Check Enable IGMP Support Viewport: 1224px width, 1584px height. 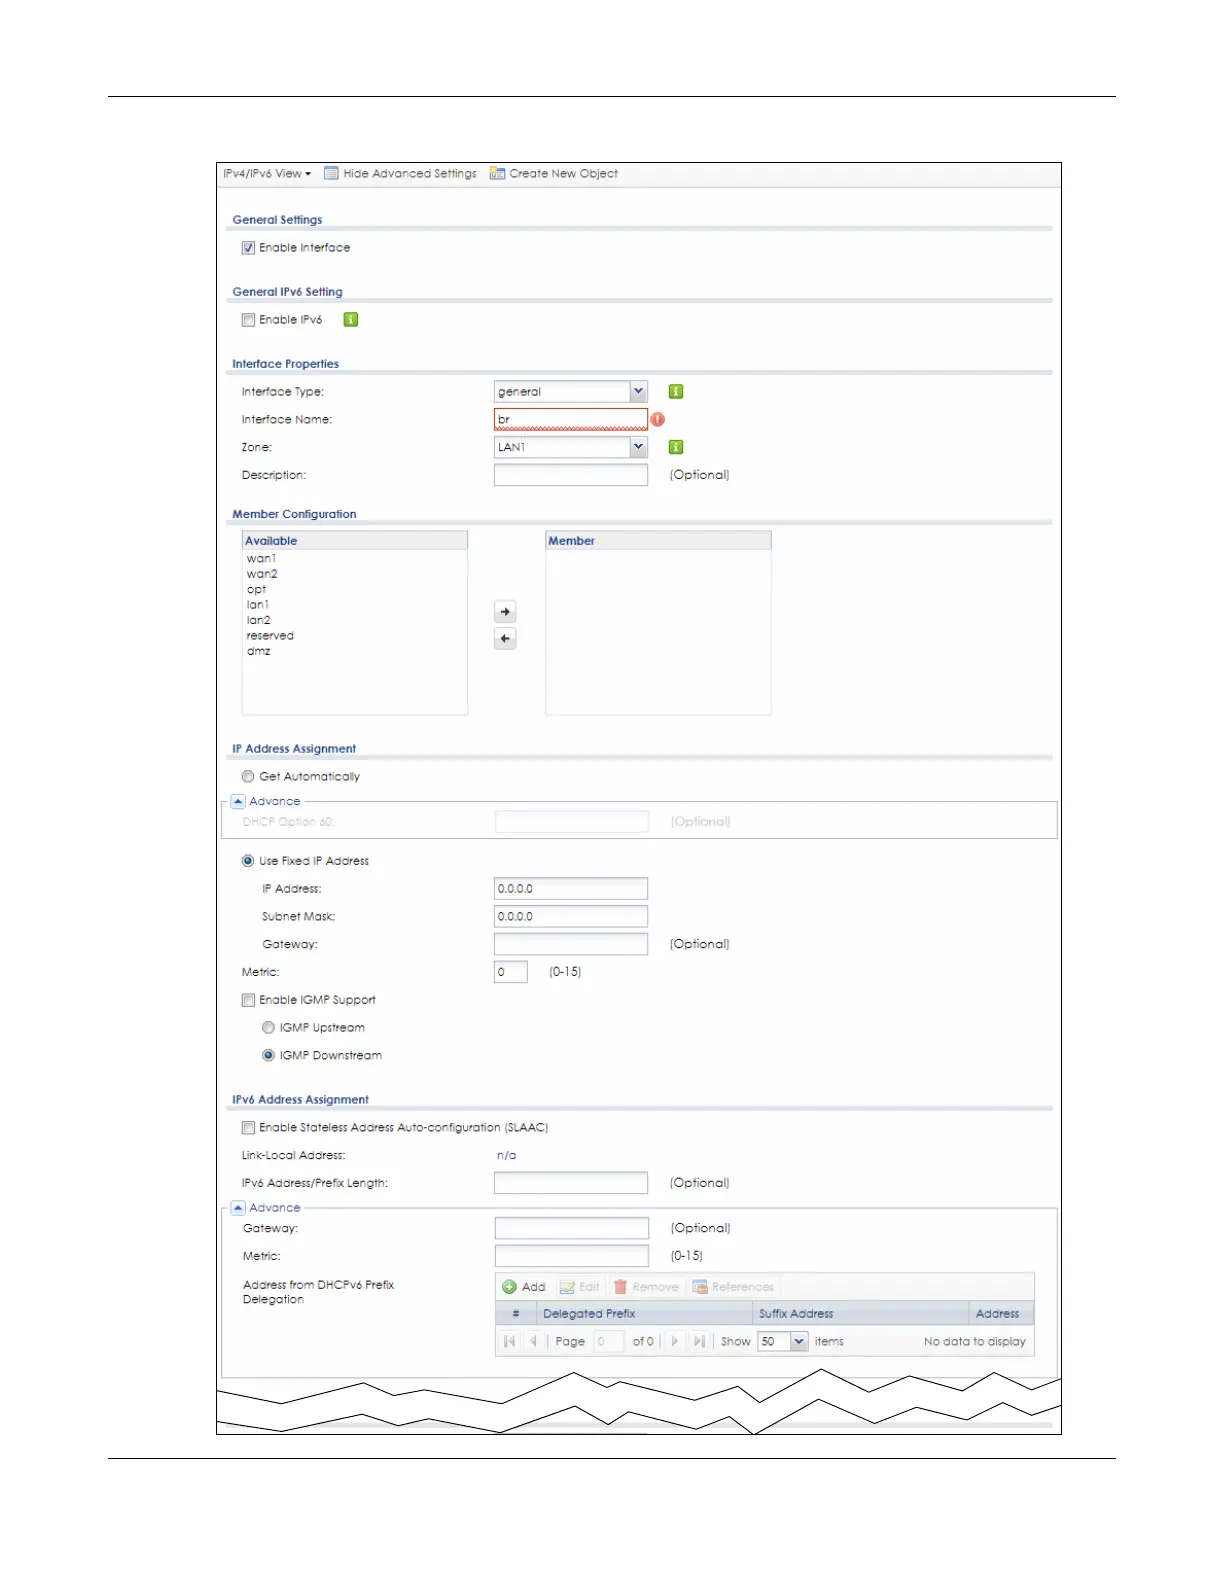[248, 1000]
